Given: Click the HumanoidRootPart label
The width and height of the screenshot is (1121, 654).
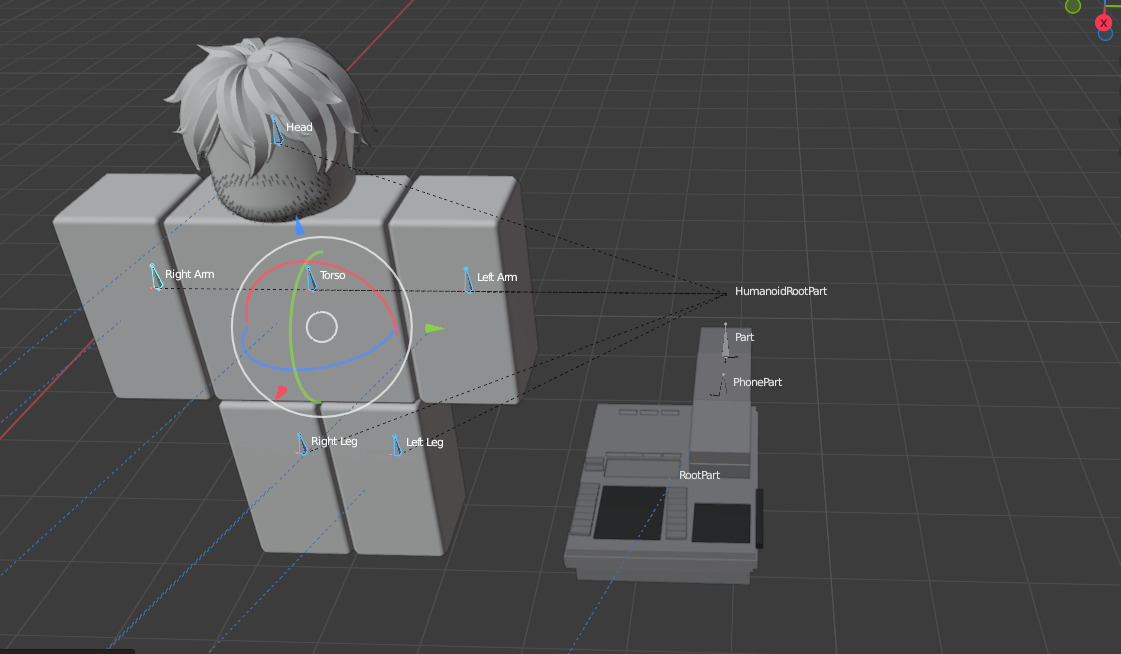Looking at the screenshot, I should coord(781,291).
